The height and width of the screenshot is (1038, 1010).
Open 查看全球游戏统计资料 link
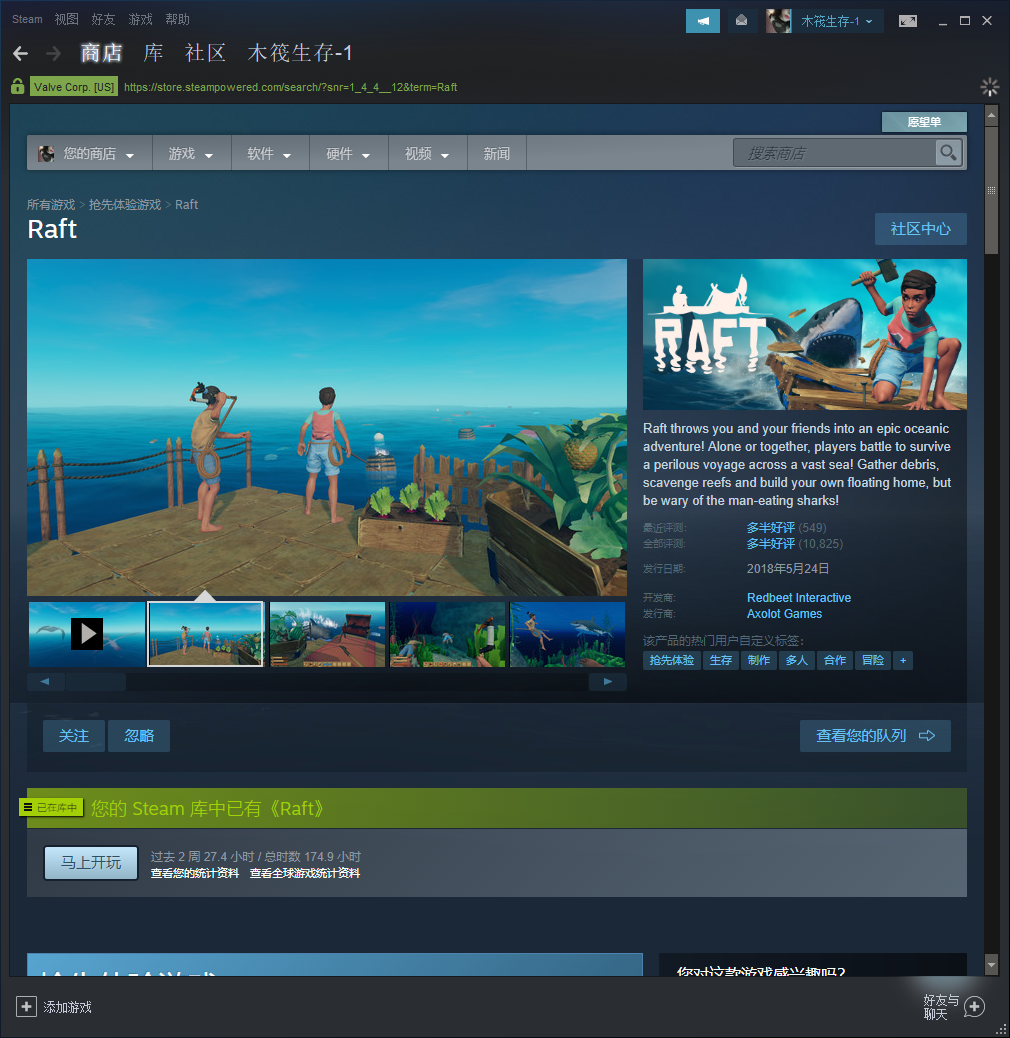tap(304, 873)
